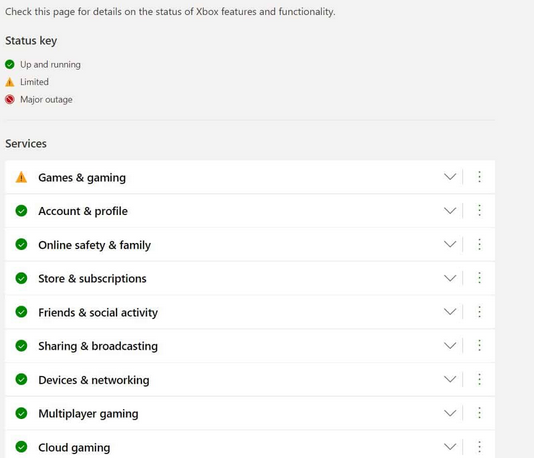Select the Multiplayer gaming title
The image size is (534, 458).
88,414
